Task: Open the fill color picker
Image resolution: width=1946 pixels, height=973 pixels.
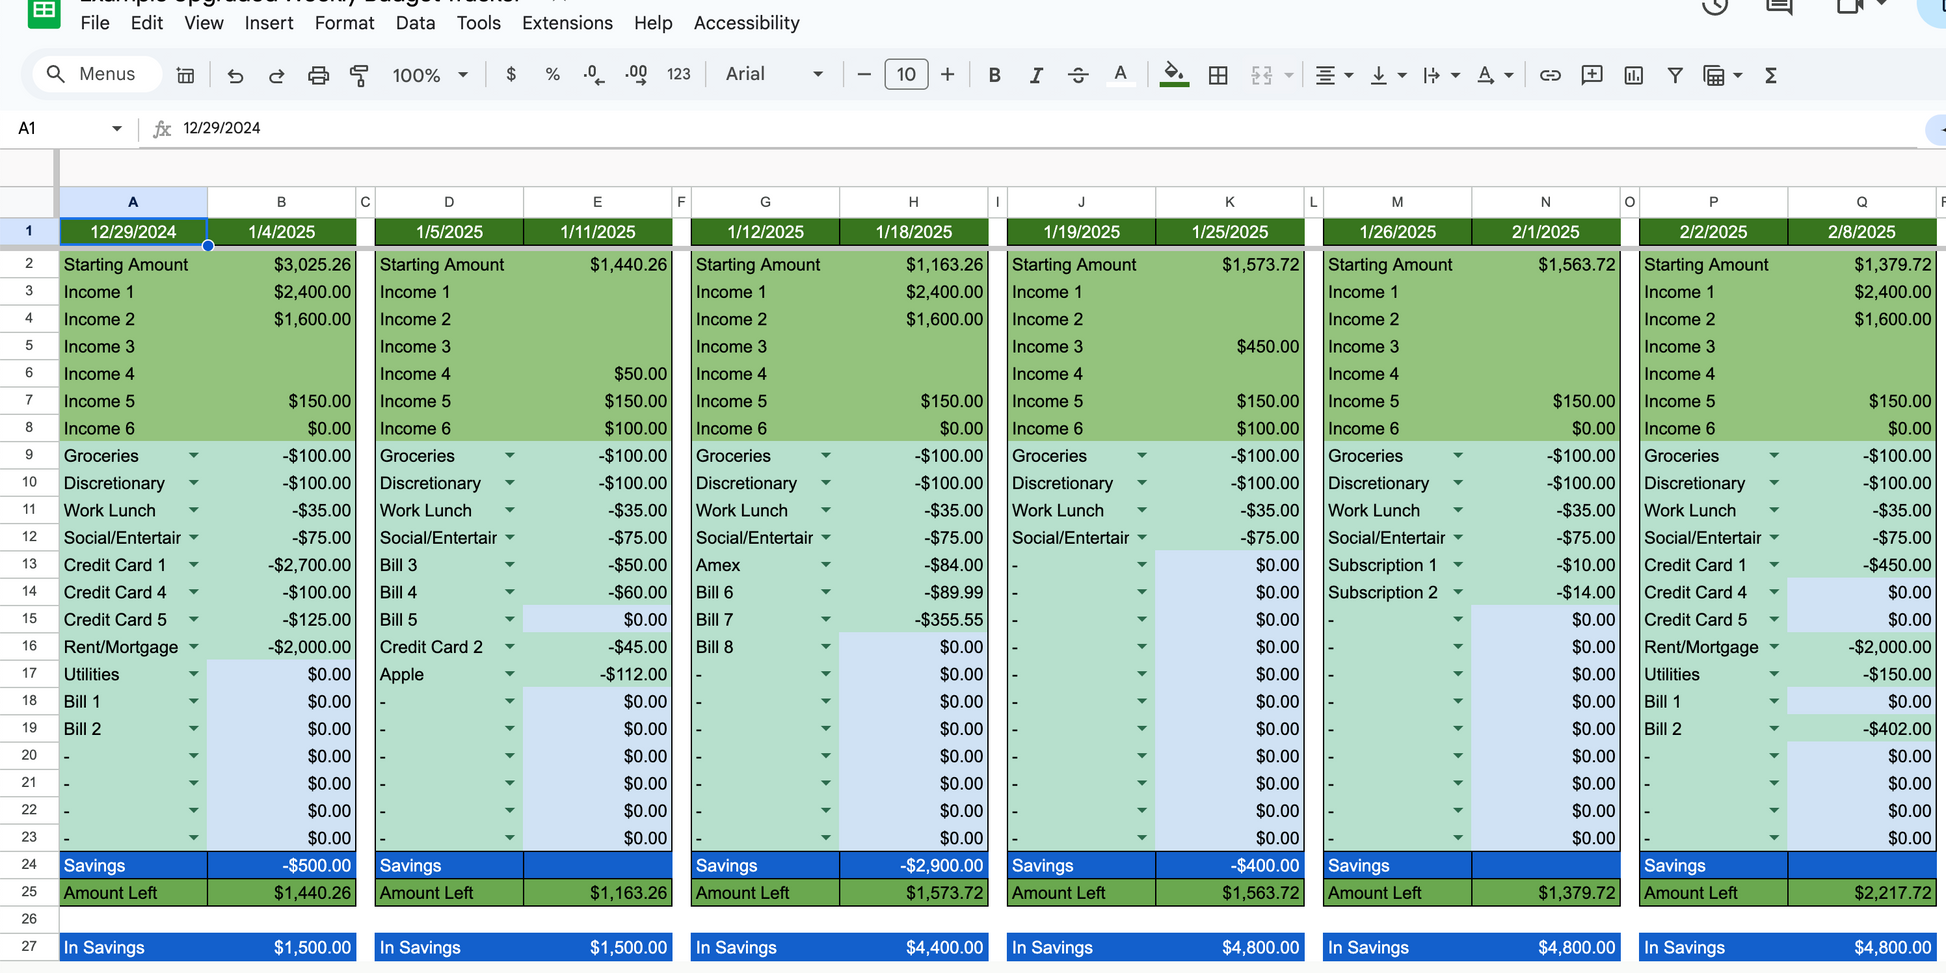Action: click(1174, 75)
